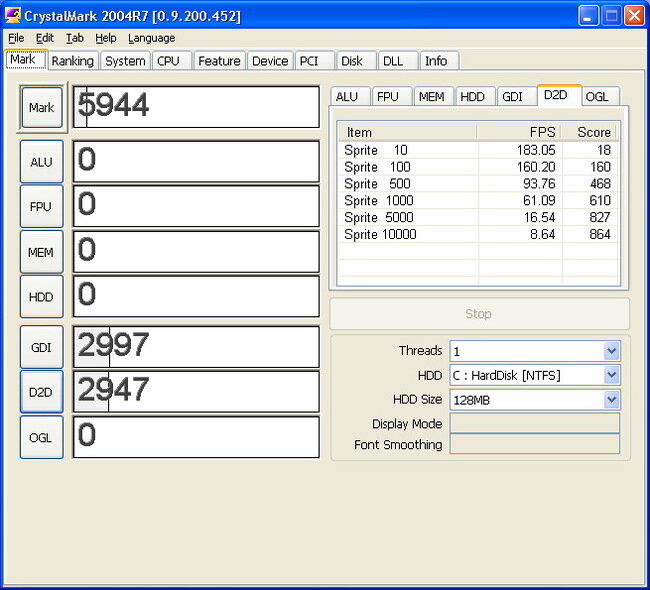
Task: Minimize the CrystalMark window
Action: [588, 16]
